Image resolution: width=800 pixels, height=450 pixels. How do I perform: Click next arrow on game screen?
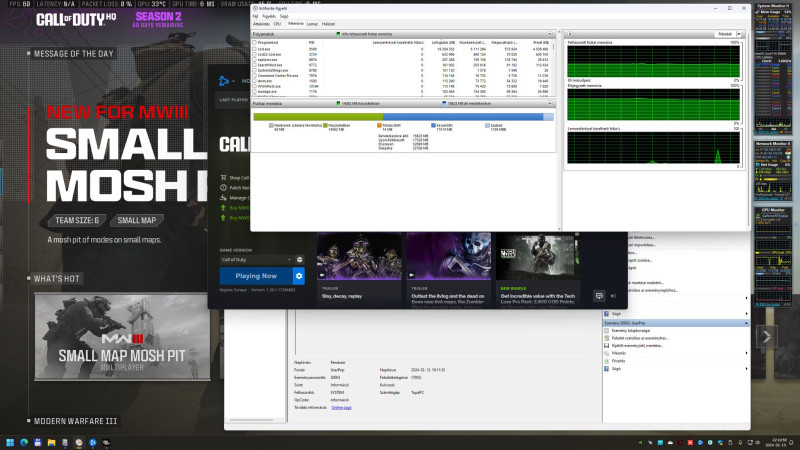click(x=766, y=336)
